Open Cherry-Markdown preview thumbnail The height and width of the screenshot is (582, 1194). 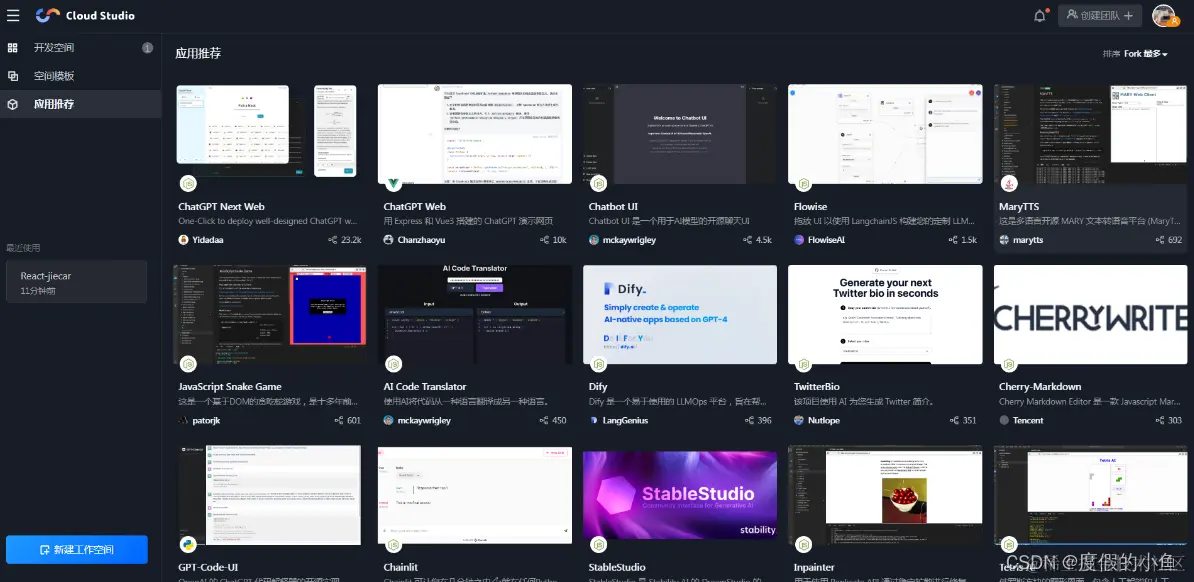(1090, 314)
